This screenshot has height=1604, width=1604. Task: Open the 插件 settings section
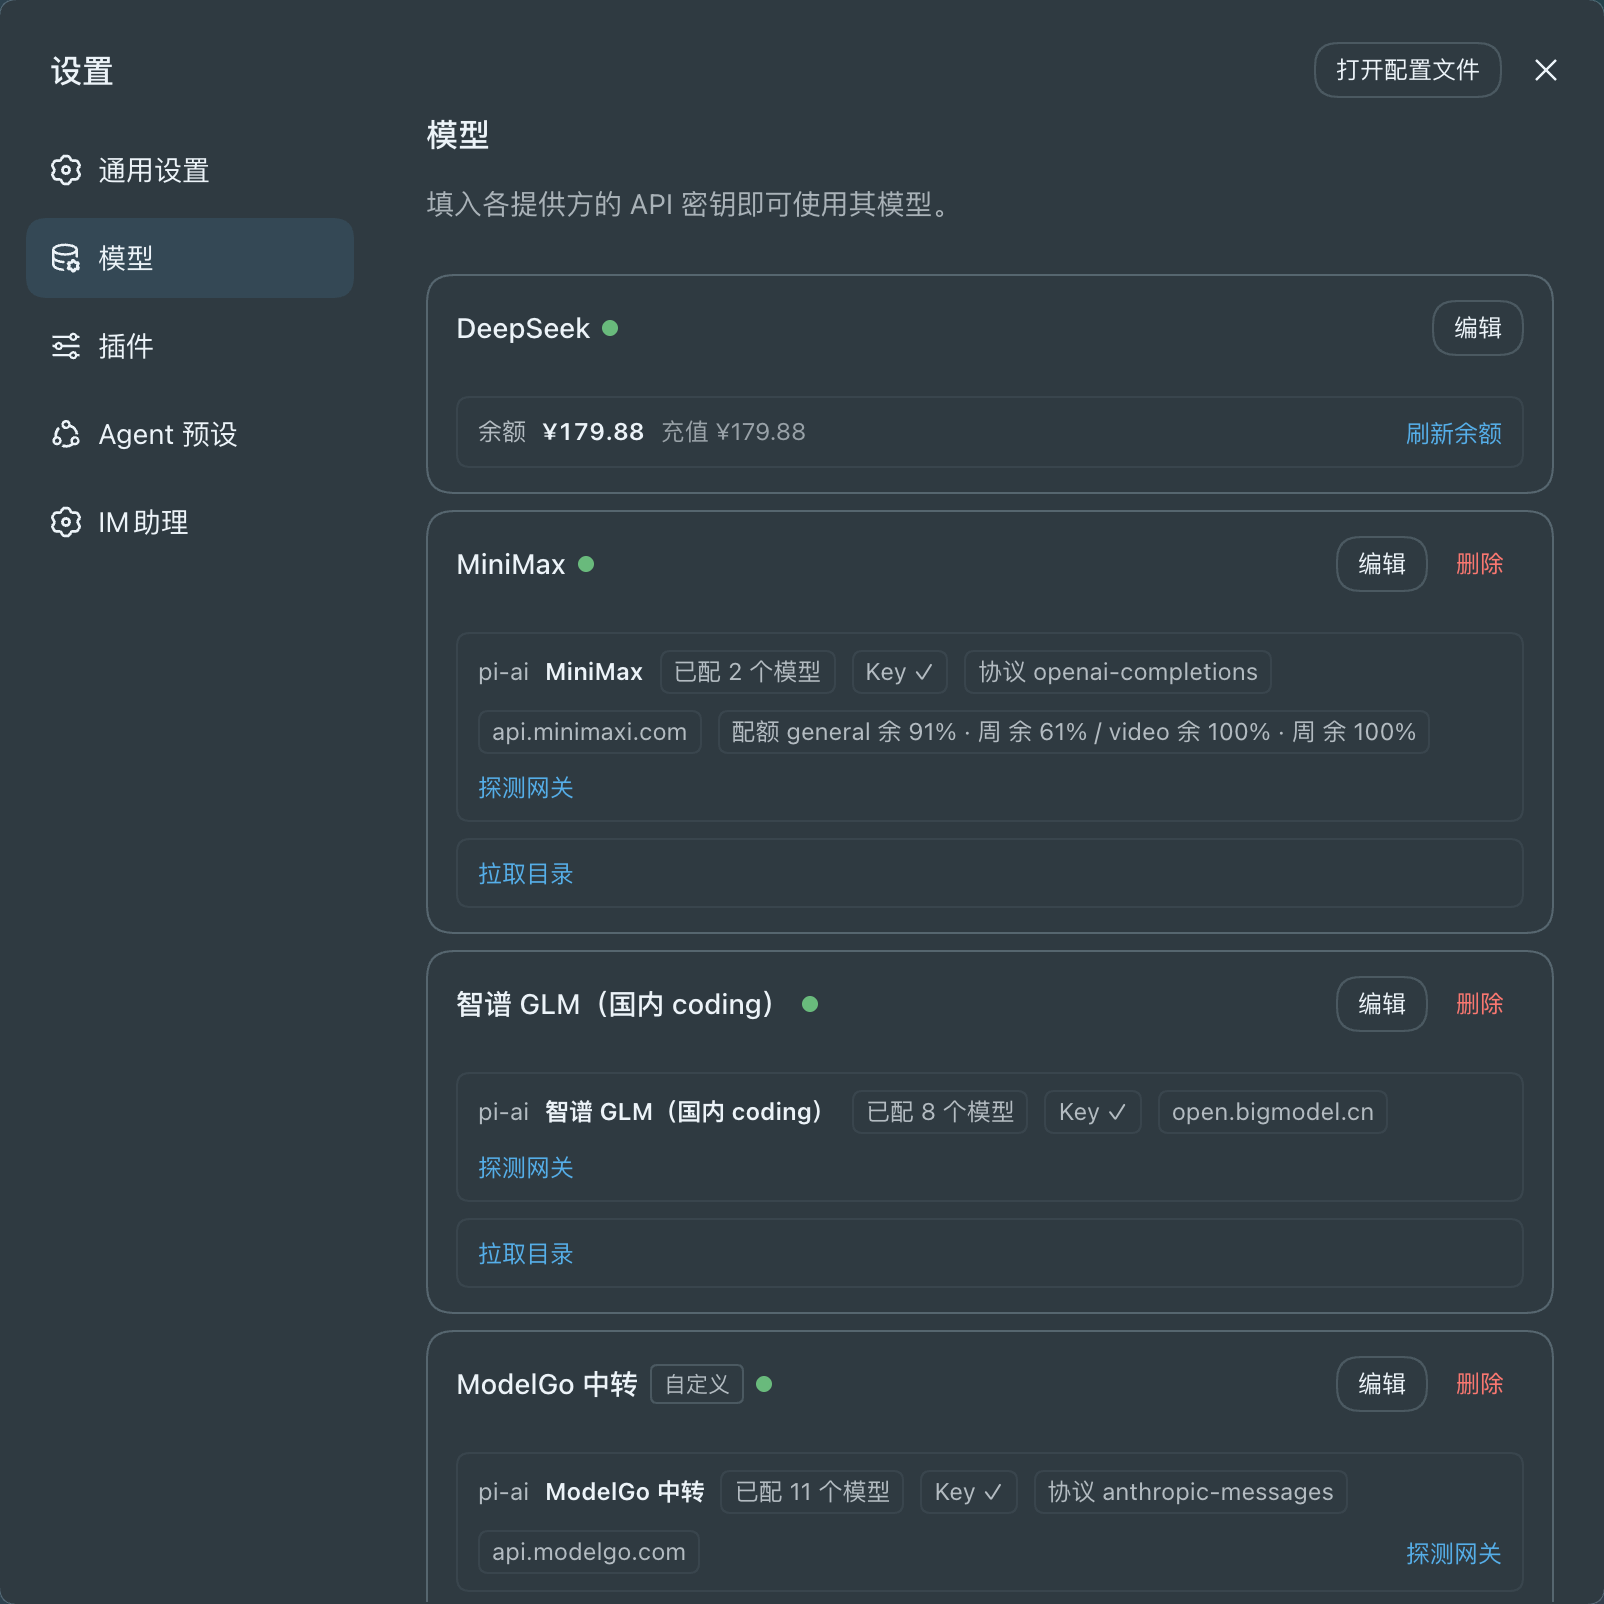[190, 346]
